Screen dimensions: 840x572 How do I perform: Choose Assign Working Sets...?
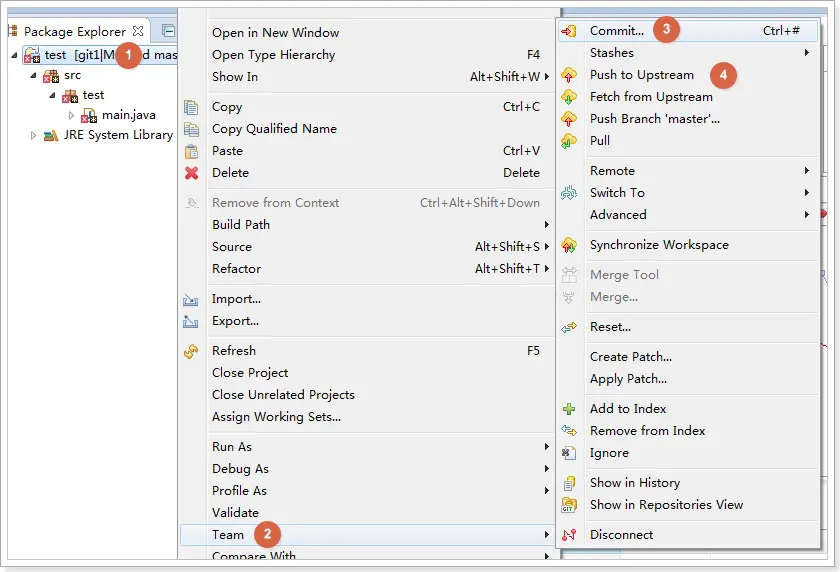(367, 417)
